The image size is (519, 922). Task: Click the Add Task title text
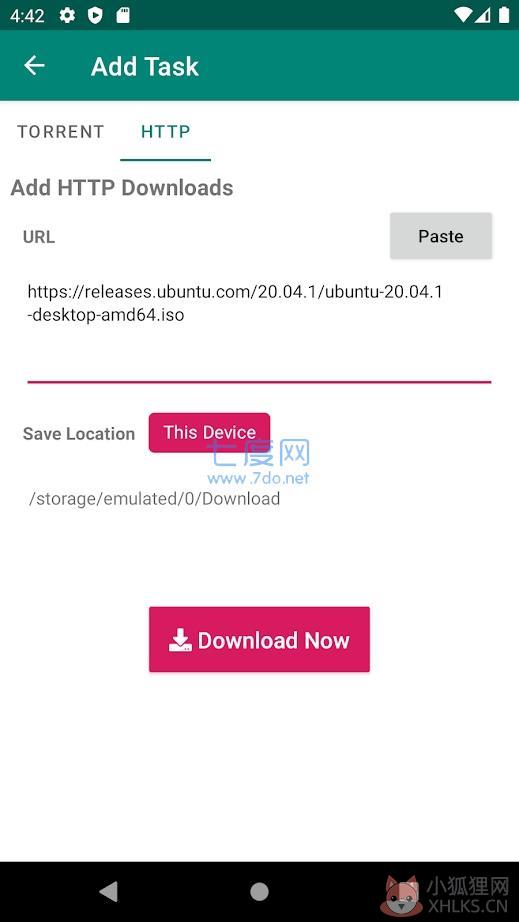pos(145,66)
